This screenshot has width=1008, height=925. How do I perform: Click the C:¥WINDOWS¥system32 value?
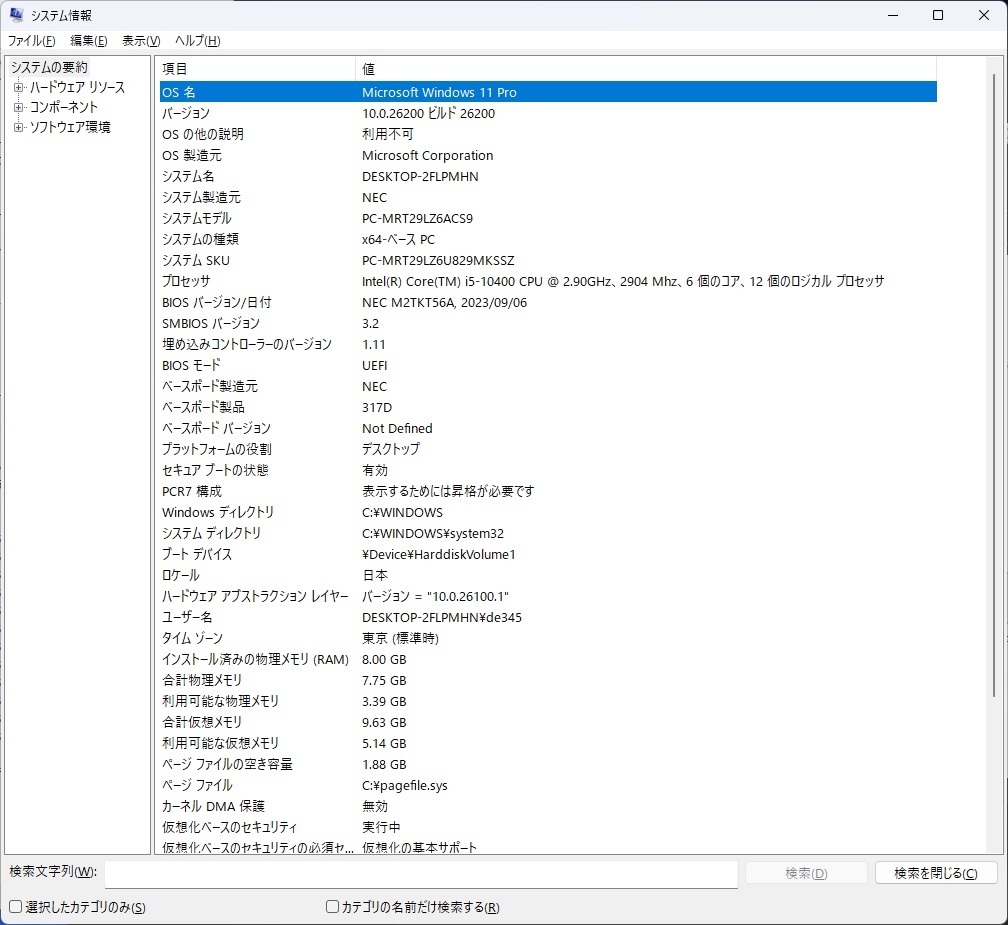click(x=433, y=534)
